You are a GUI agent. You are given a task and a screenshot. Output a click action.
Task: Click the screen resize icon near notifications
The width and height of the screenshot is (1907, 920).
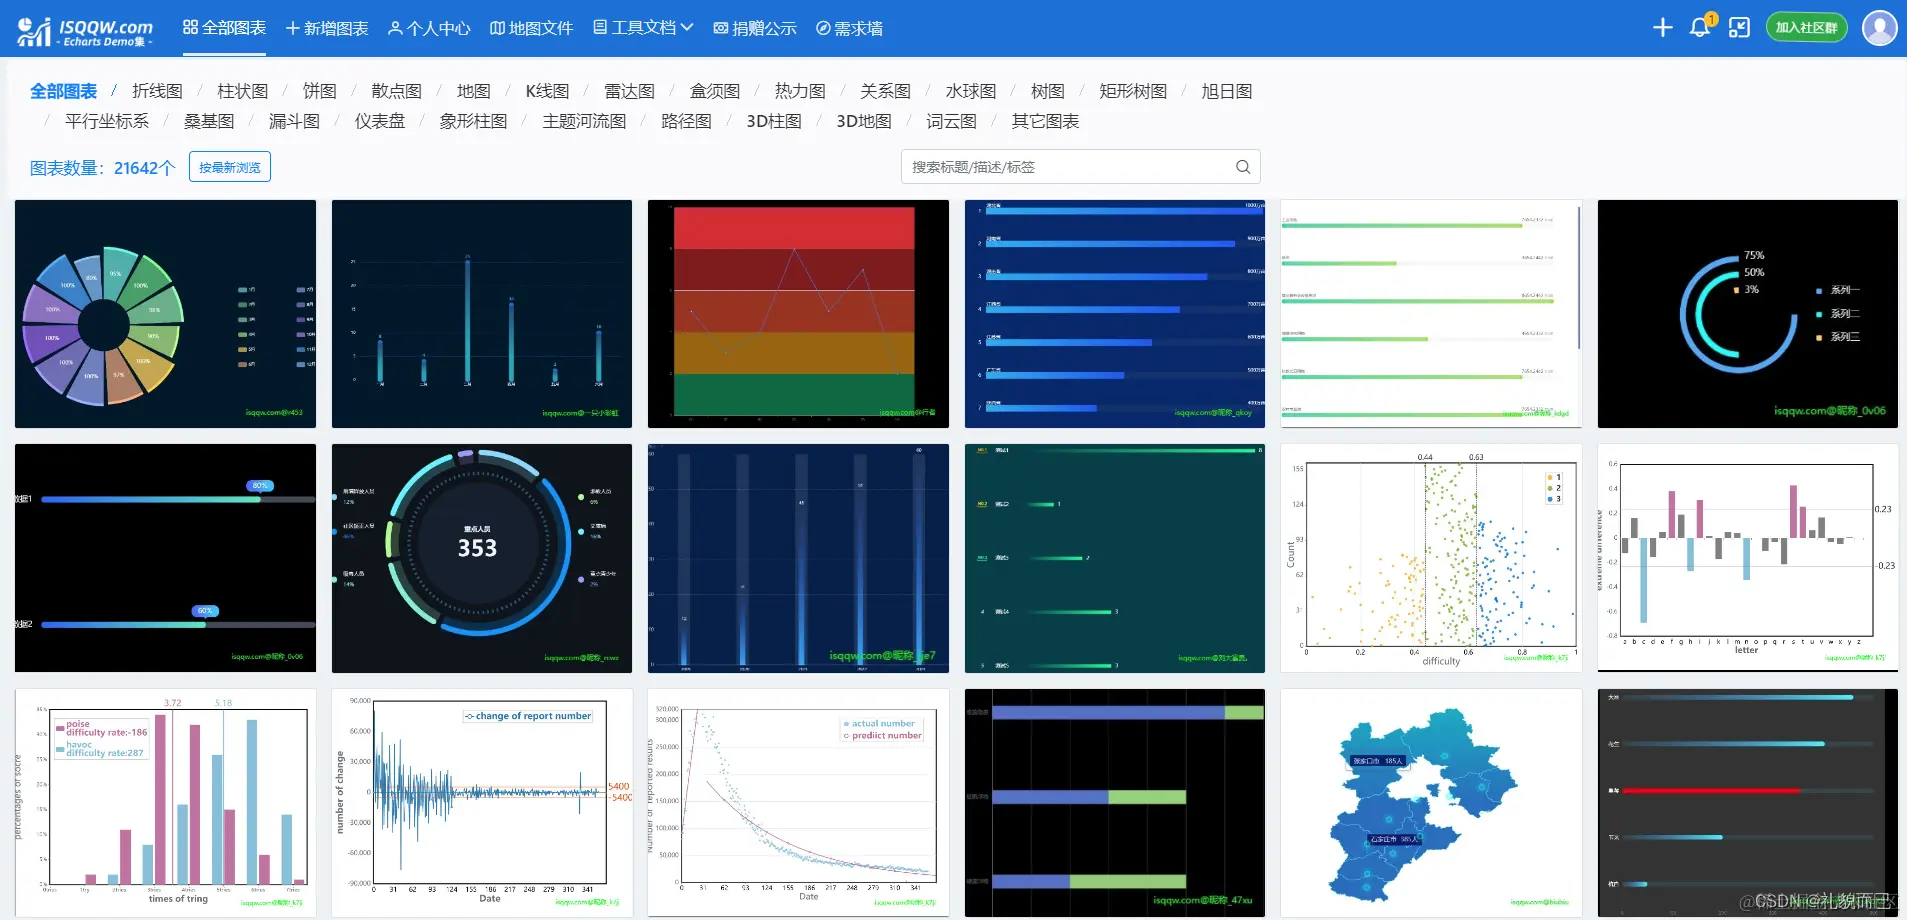(1739, 27)
